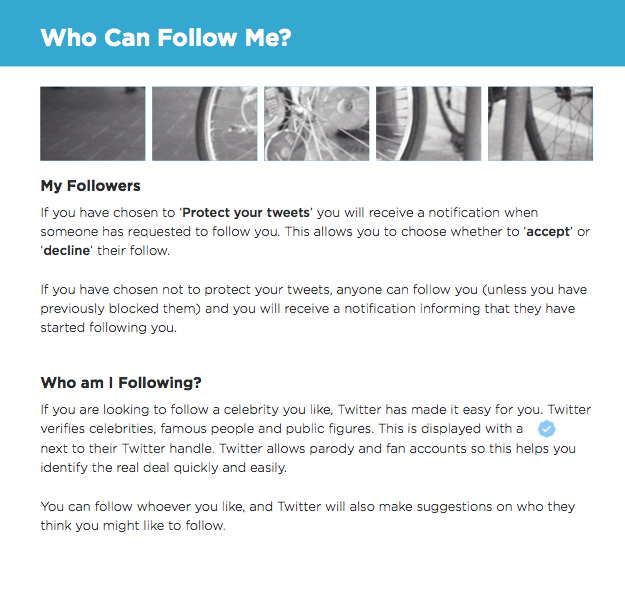Click the 'Who Can Follow Me?' title
Viewport: 625px width, 595px height.
coord(166,38)
